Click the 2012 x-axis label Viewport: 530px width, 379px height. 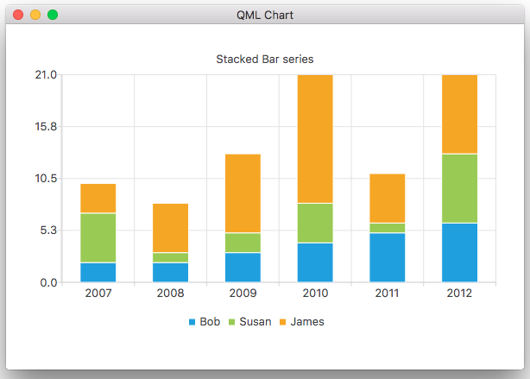point(459,293)
